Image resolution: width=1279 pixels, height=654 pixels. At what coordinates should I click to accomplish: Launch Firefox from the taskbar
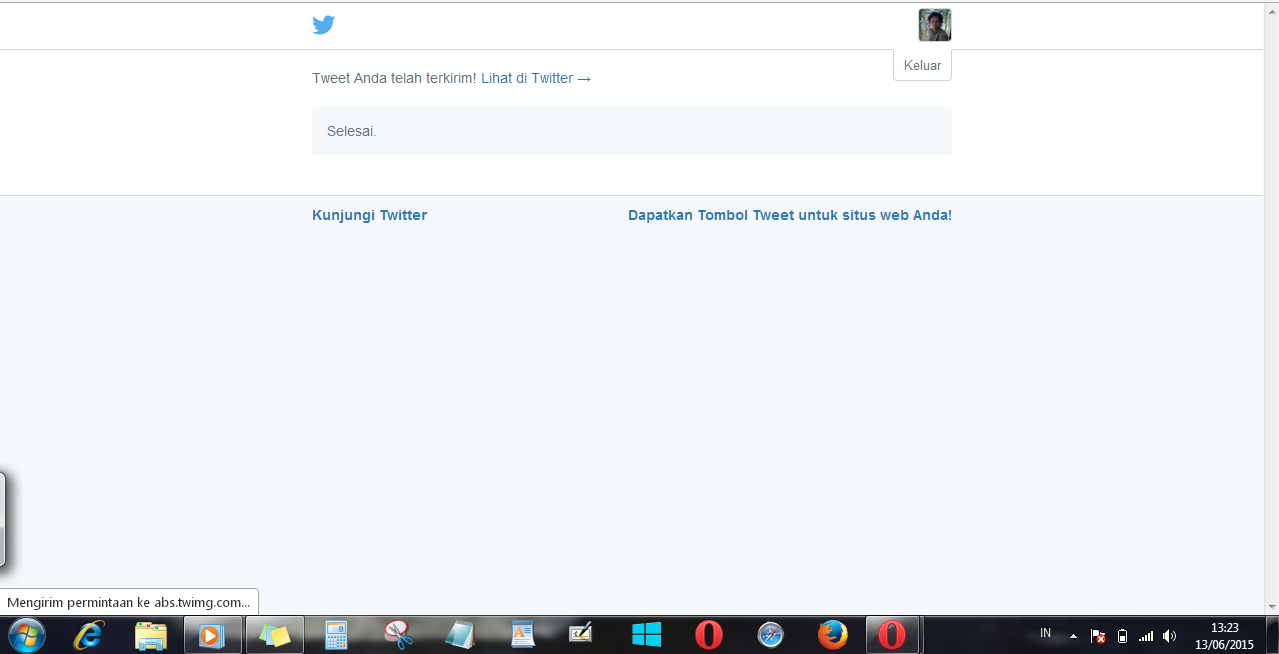click(x=832, y=635)
